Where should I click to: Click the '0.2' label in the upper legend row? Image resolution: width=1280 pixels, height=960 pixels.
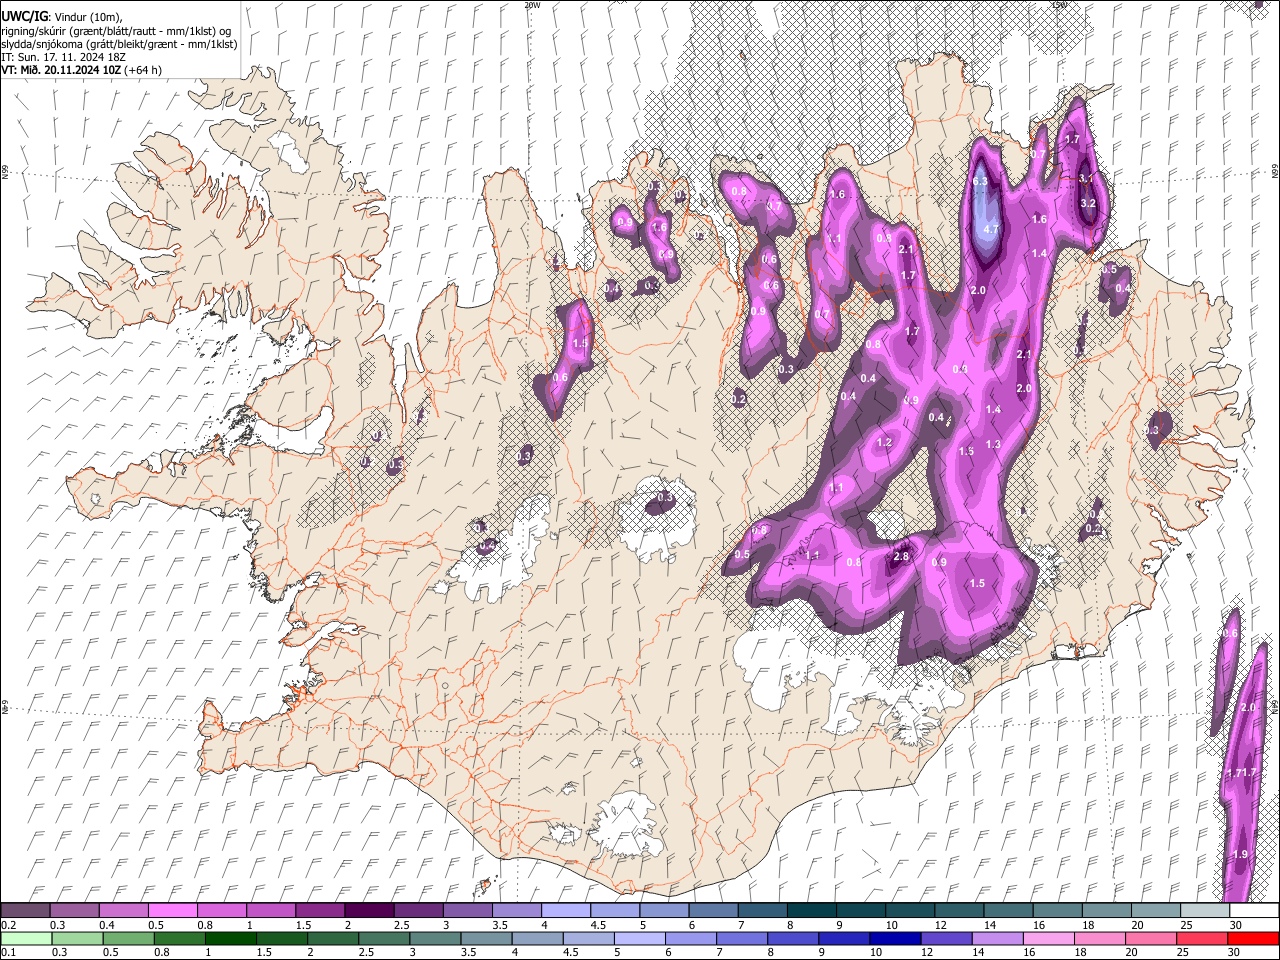(7, 925)
